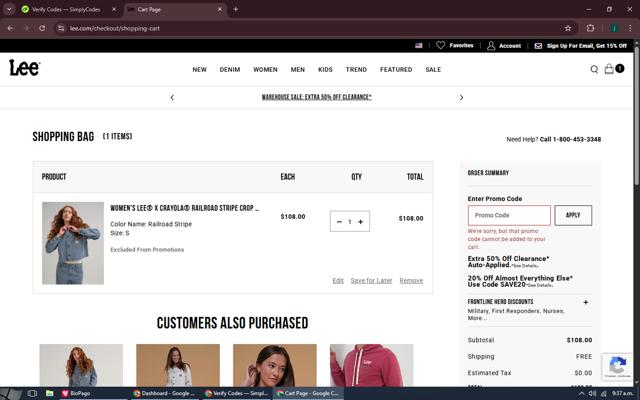This screenshot has width=640, height=400.
Task: Open the NEW menu
Action: tap(200, 69)
